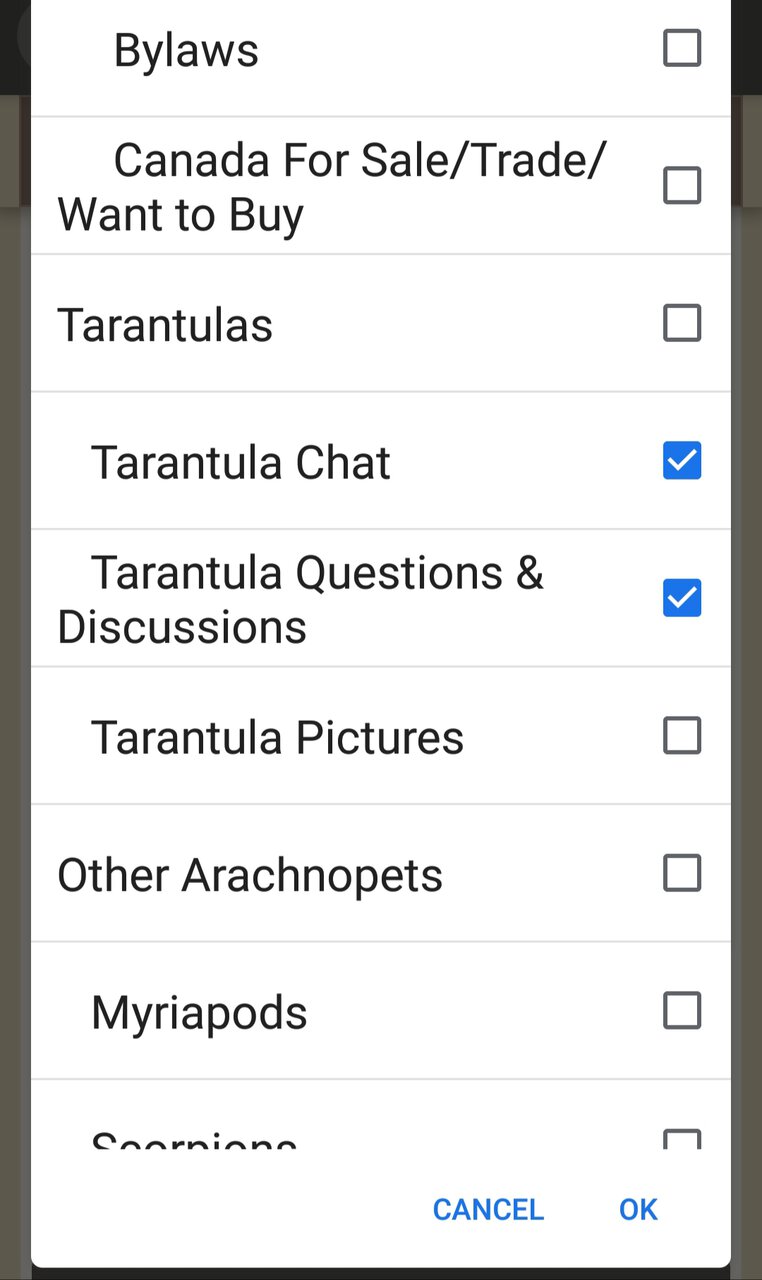This screenshot has width=762, height=1280.
Task: Enable the Tarantulas category checkbox
Action: pyautogui.click(x=682, y=323)
